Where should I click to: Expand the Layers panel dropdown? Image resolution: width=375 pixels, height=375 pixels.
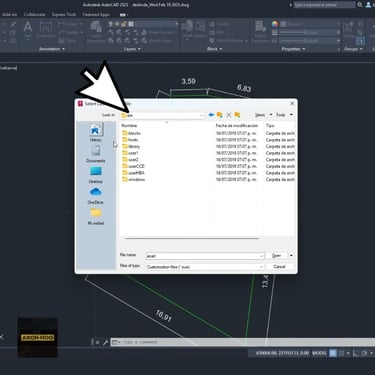[x=132, y=49]
